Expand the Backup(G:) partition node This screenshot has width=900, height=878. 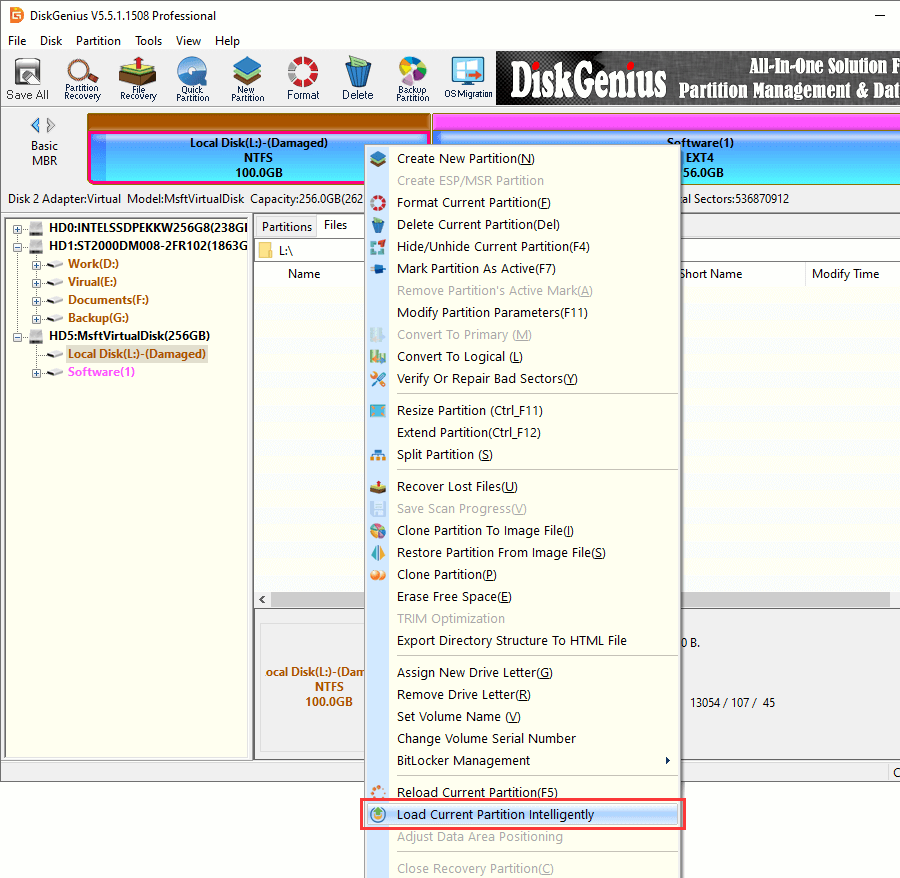(36, 319)
